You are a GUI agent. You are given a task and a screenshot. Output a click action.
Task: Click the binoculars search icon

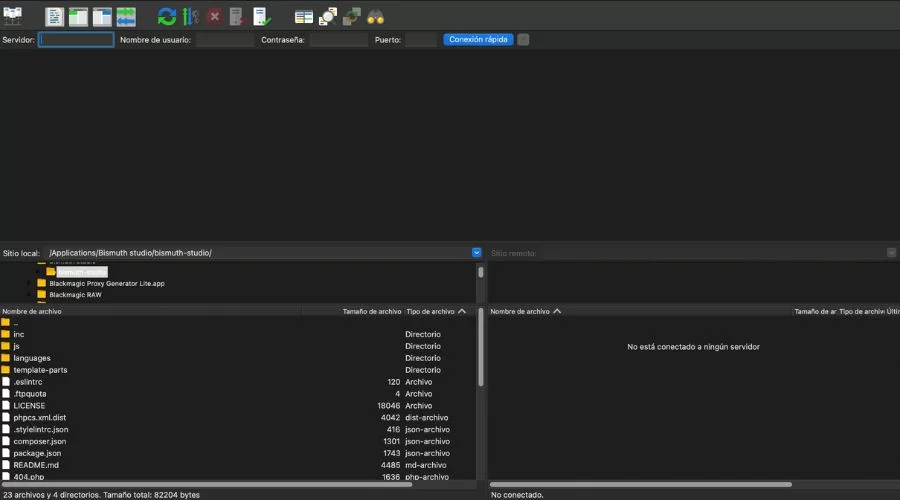[376, 16]
